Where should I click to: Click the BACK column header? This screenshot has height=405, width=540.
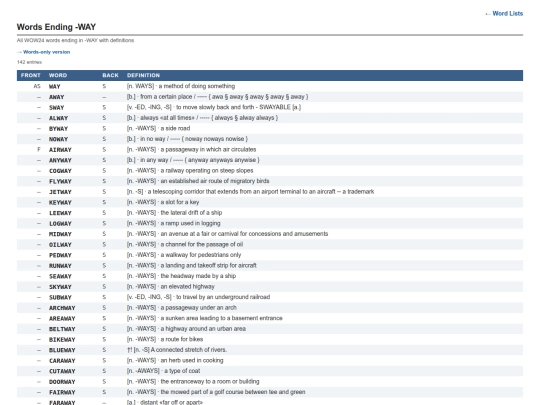pos(110,75)
